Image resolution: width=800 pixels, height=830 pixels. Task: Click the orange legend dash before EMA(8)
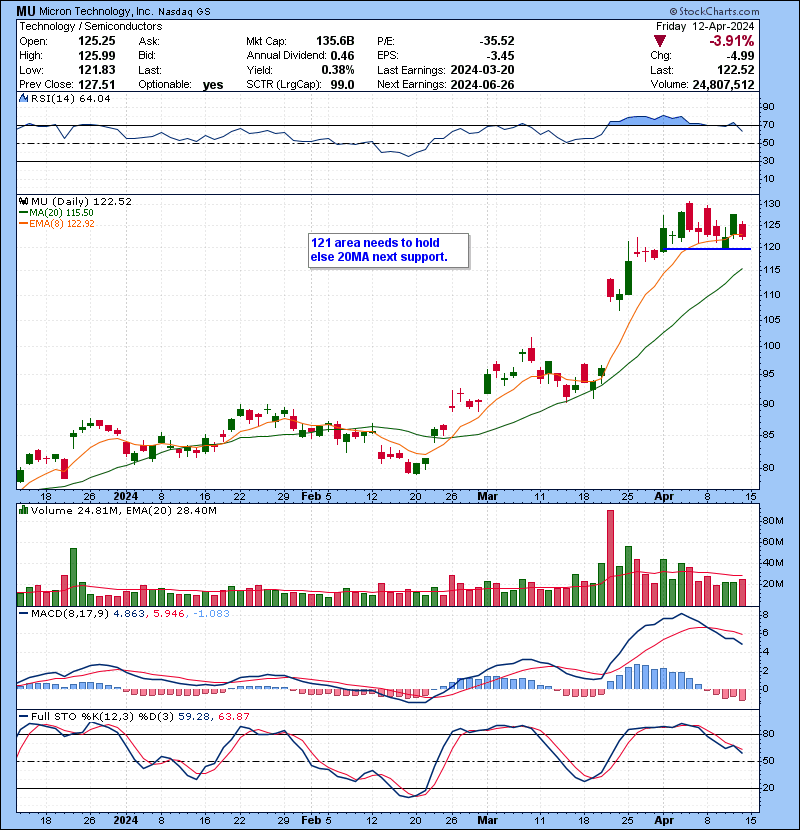[23, 223]
